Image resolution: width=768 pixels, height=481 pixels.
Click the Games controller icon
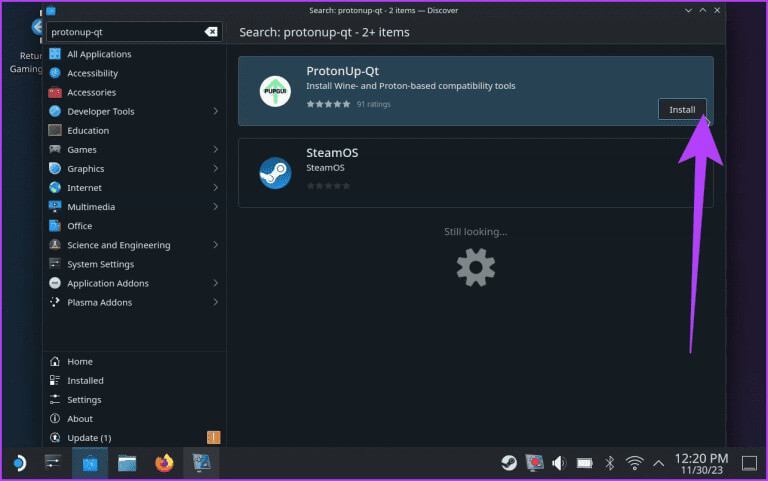pyautogui.click(x=55, y=149)
